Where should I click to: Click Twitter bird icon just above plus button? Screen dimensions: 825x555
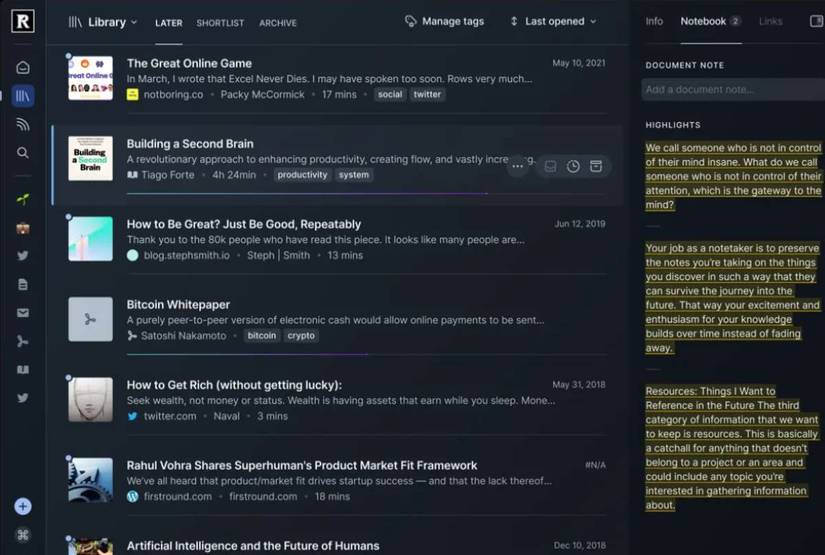point(23,398)
